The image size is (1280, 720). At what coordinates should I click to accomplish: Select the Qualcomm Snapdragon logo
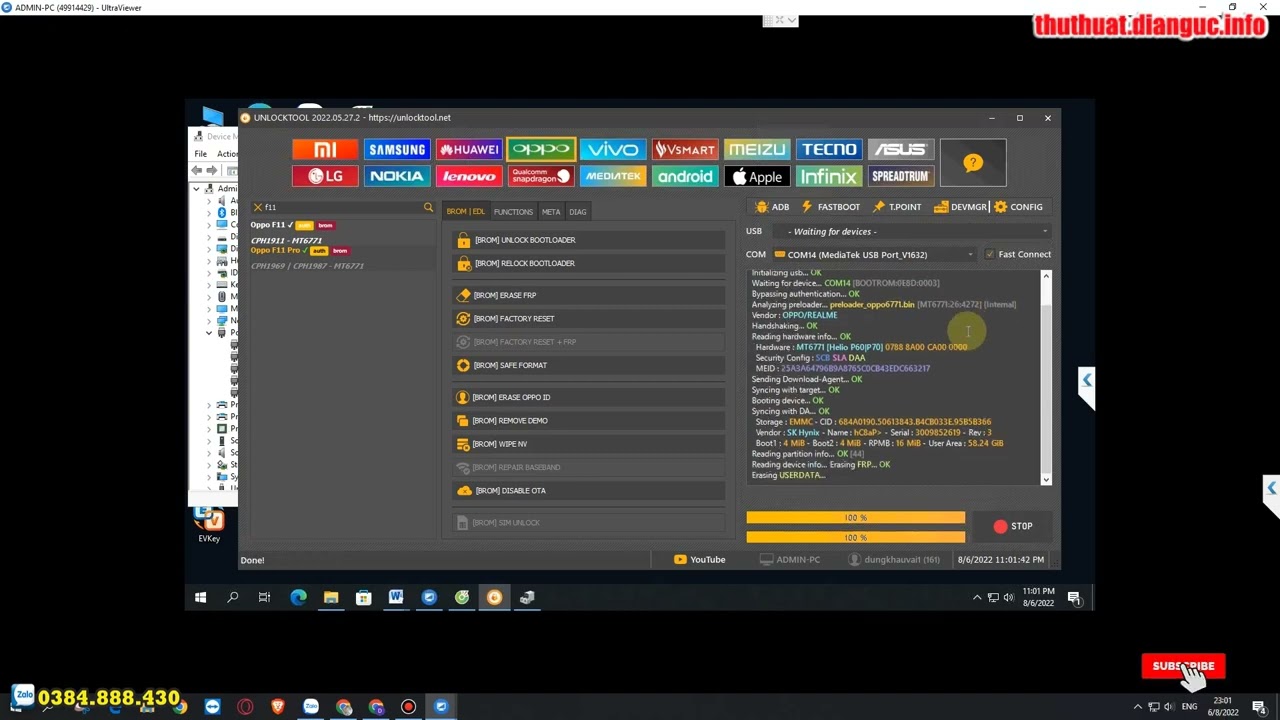(541, 176)
